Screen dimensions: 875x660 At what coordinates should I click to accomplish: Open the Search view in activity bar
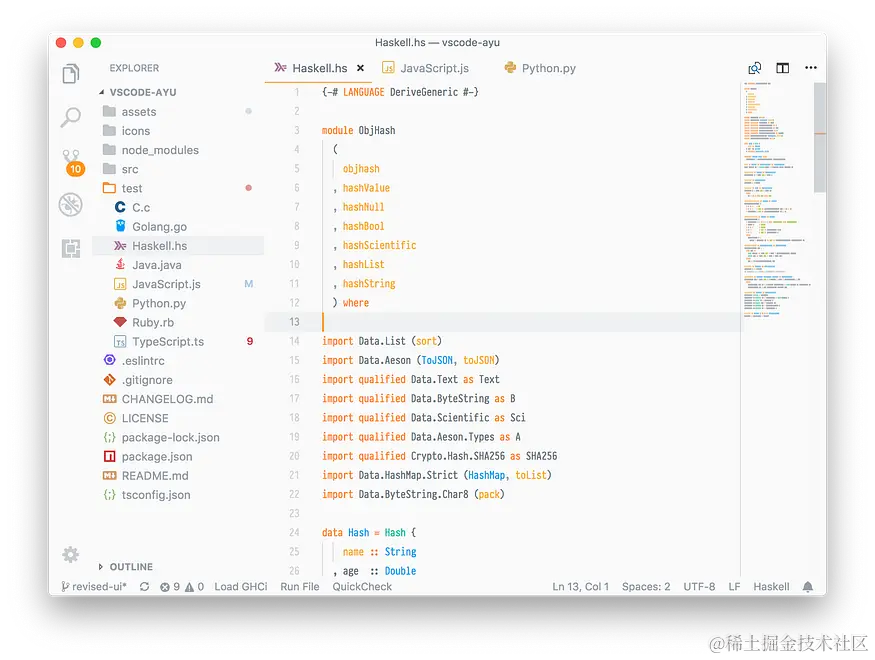click(71, 117)
